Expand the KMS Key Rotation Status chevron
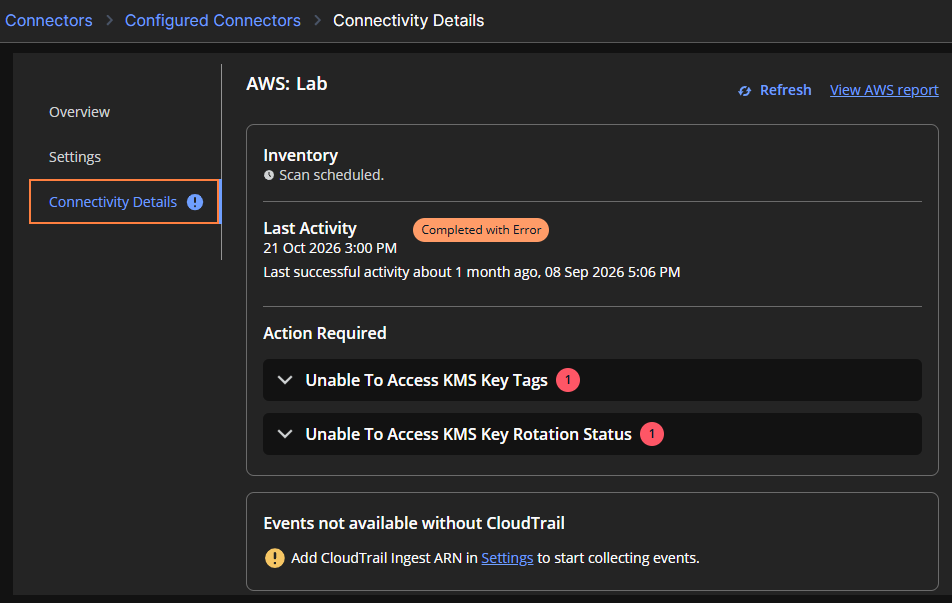Image resolution: width=952 pixels, height=603 pixels. pos(285,434)
